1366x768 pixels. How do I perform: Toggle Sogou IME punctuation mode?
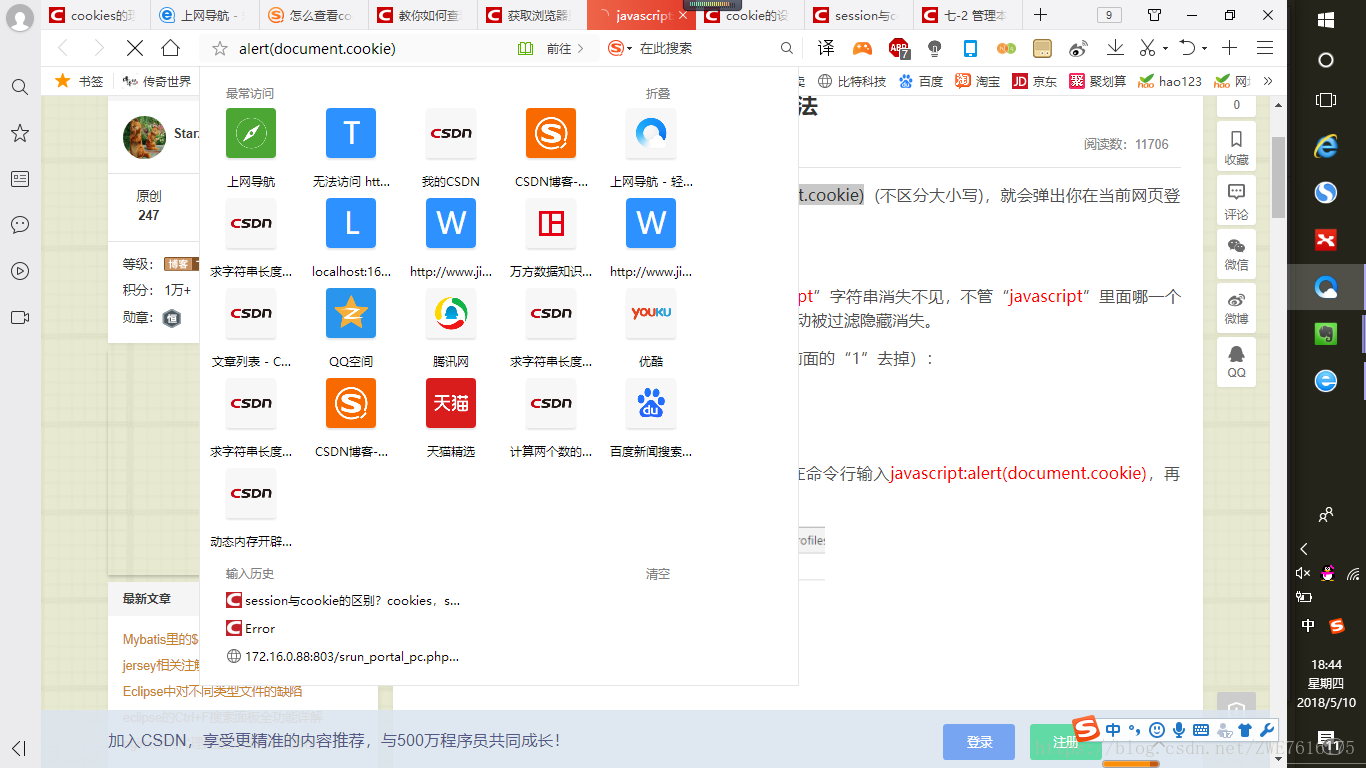1135,730
